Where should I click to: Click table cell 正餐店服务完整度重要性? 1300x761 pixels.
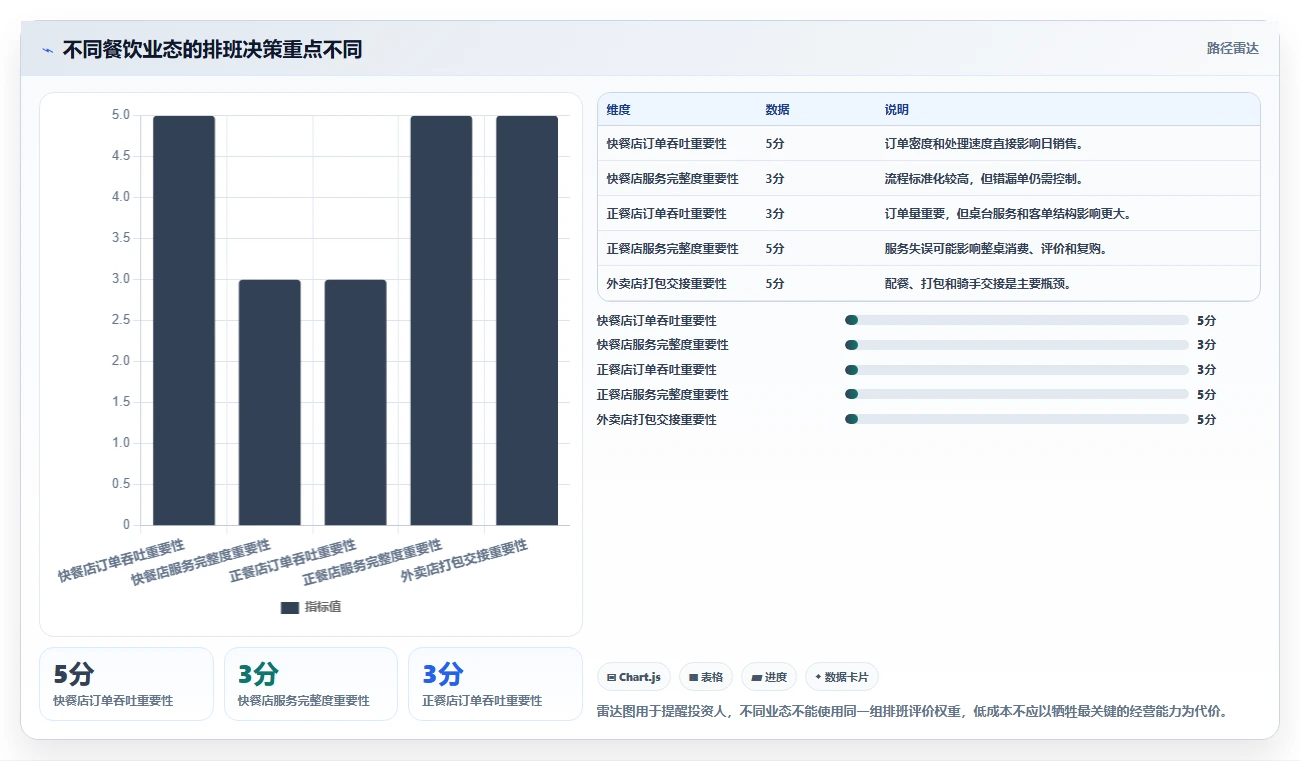click(673, 249)
